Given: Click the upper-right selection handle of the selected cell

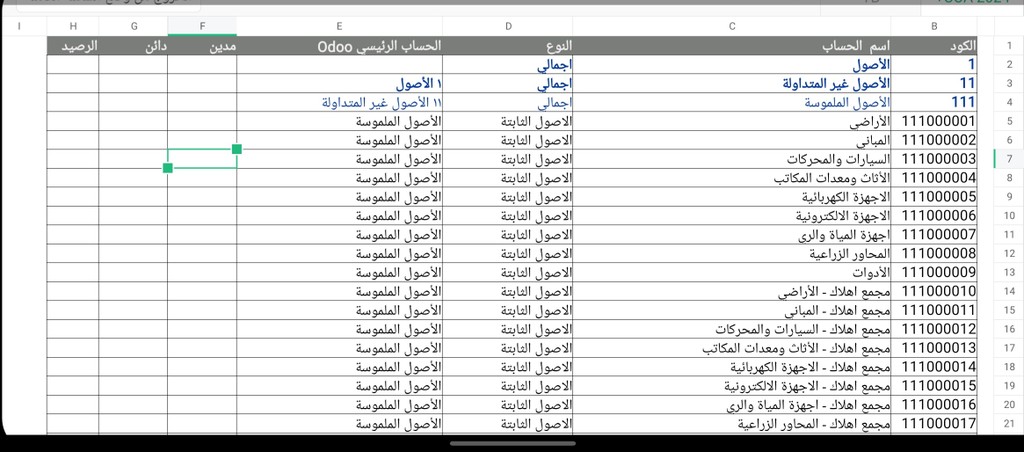Looking at the screenshot, I should point(237,149).
